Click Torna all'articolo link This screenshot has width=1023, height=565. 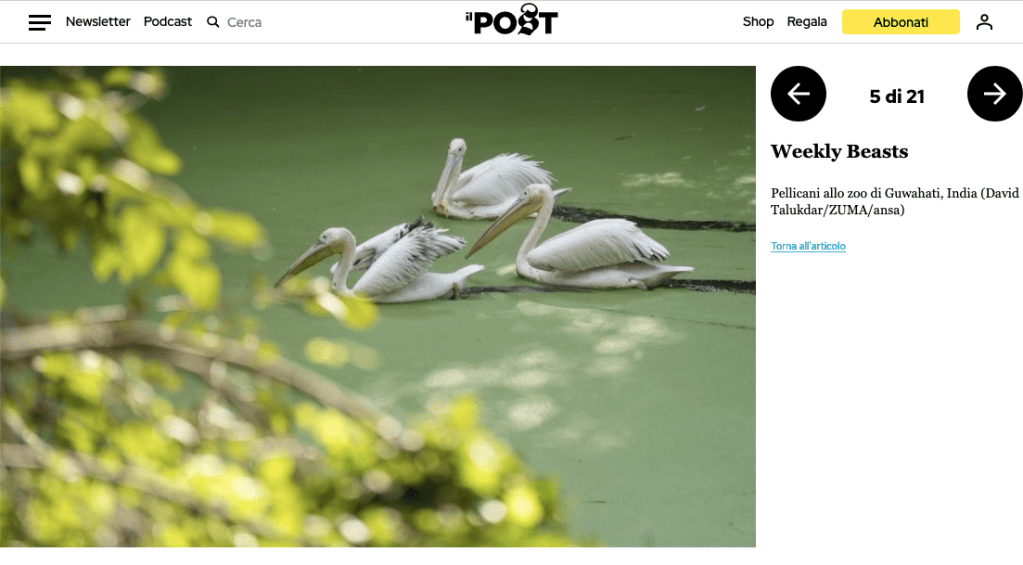click(x=808, y=246)
